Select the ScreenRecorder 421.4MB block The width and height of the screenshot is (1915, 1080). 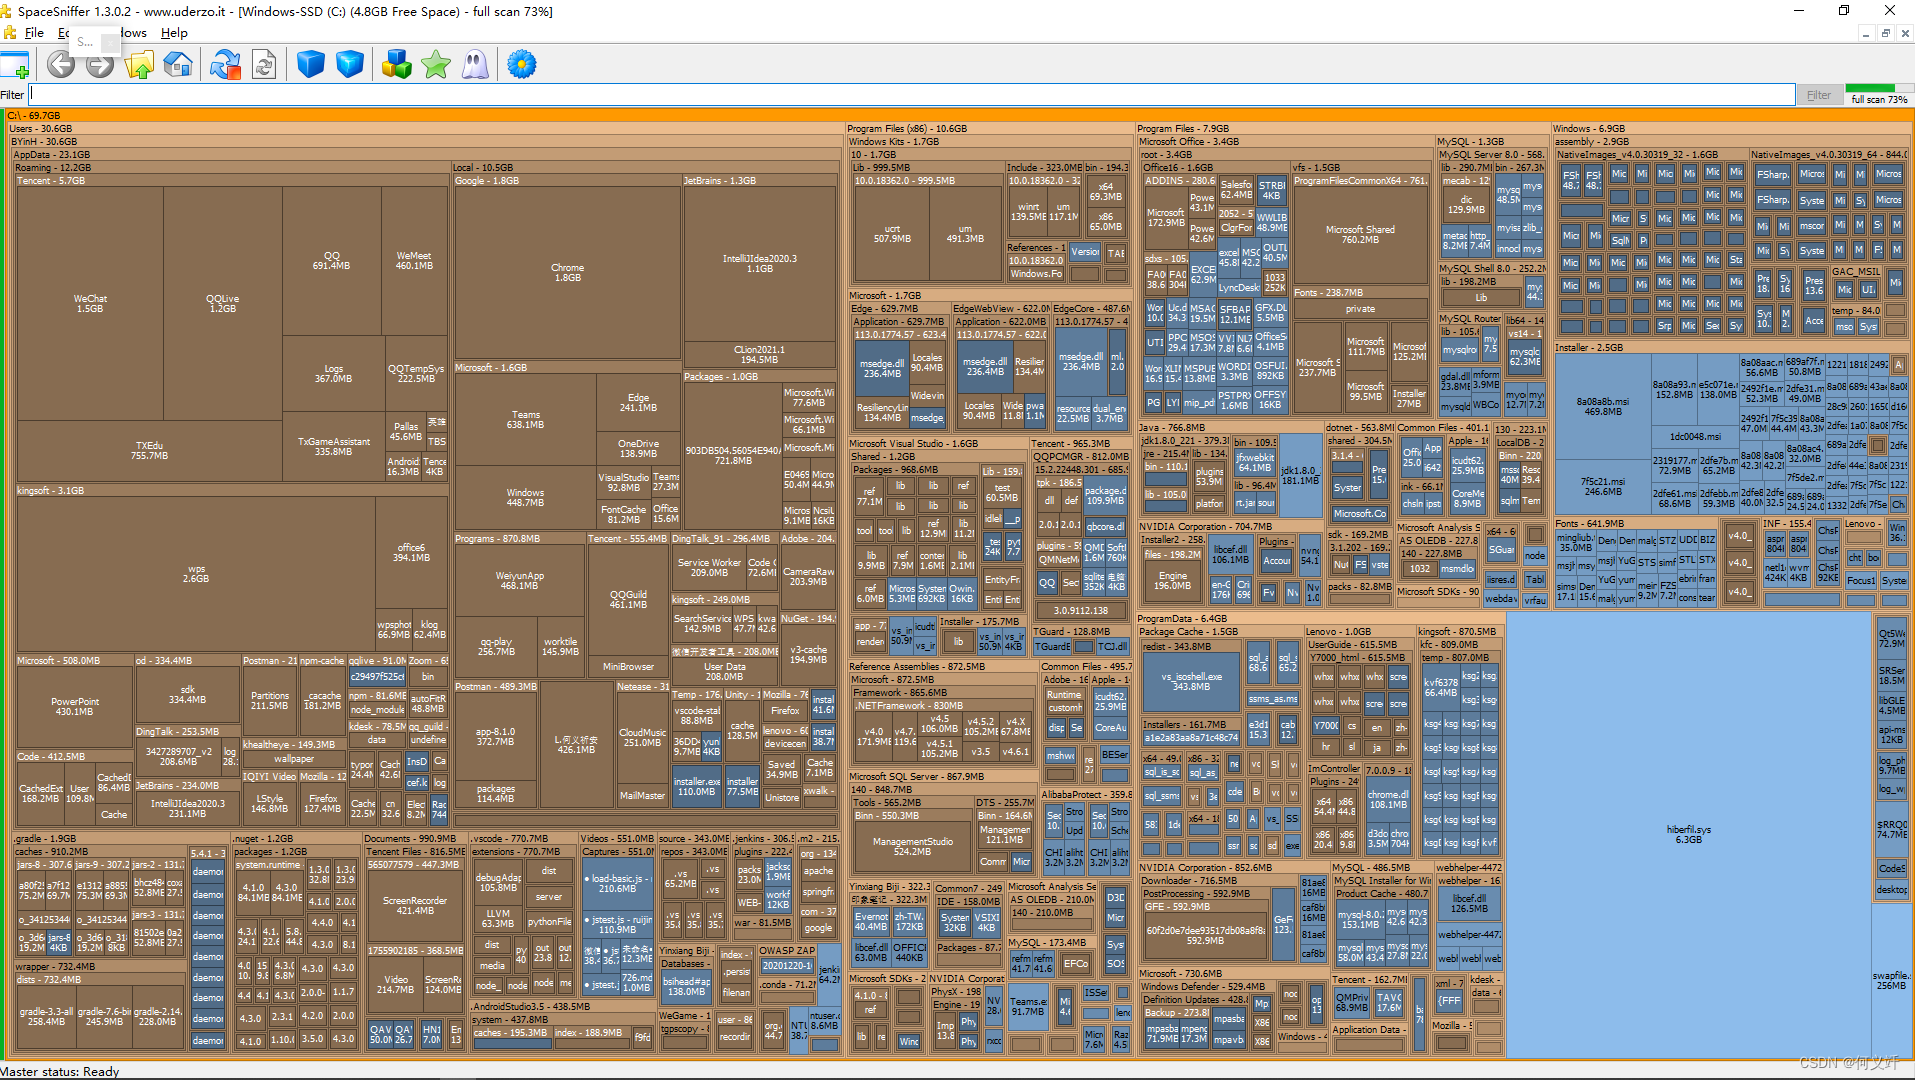[415, 906]
